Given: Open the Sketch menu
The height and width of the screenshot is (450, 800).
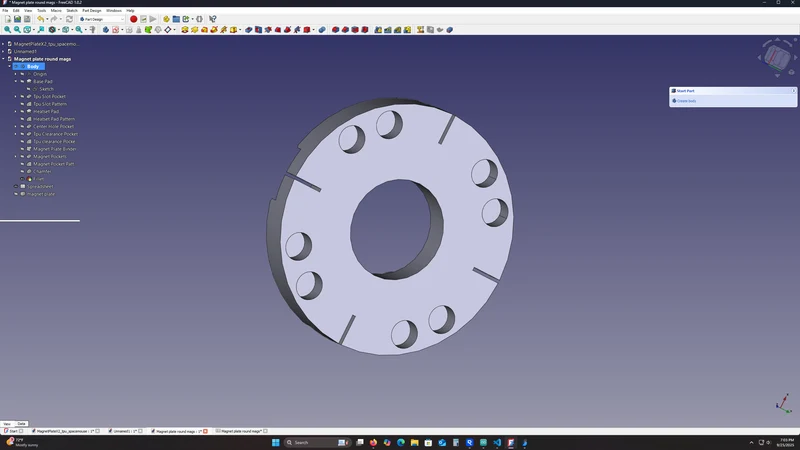Looking at the screenshot, I should (72, 10).
